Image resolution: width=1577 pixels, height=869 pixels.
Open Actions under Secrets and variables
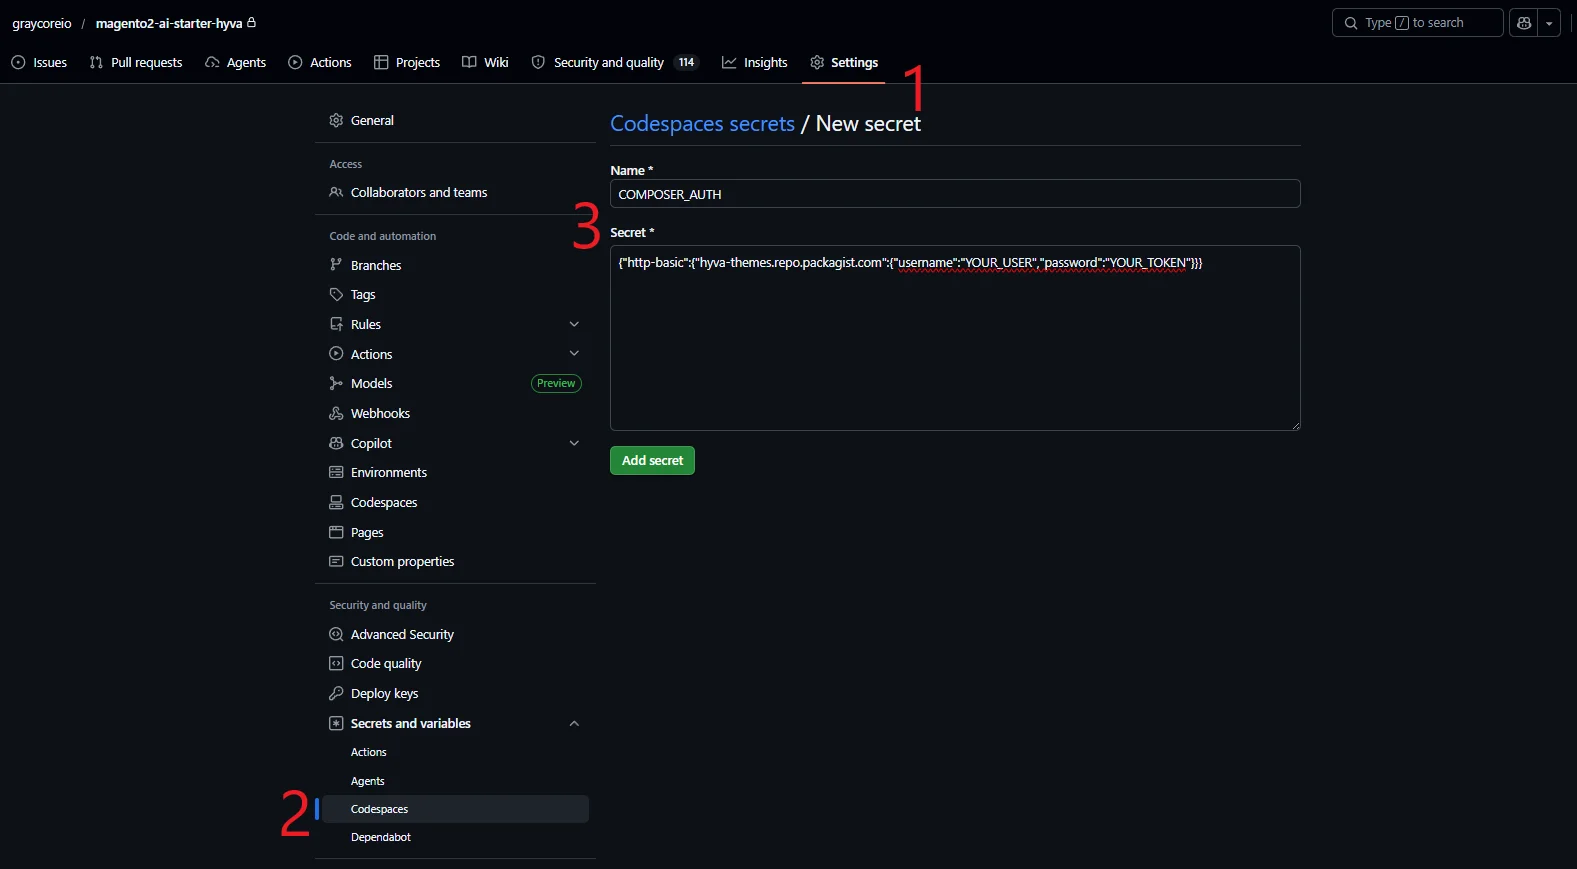point(368,753)
